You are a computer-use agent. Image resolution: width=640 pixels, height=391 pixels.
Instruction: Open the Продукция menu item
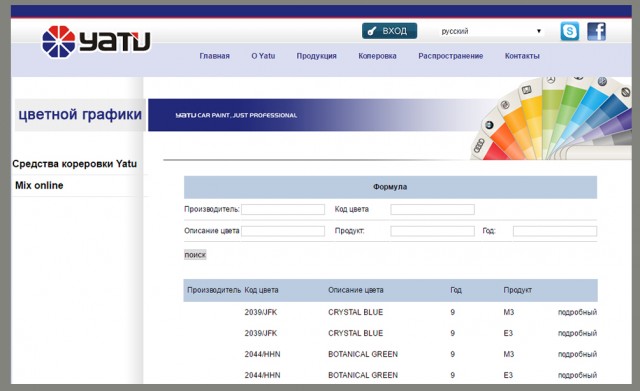pyautogui.click(x=316, y=56)
